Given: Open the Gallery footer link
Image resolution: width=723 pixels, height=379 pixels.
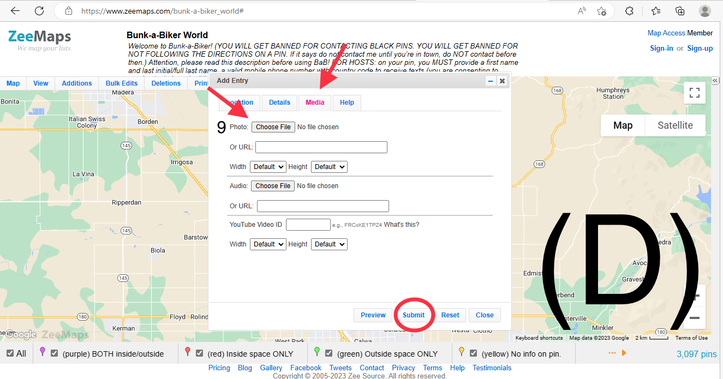Looking at the screenshot, I should tap(271, 367).
